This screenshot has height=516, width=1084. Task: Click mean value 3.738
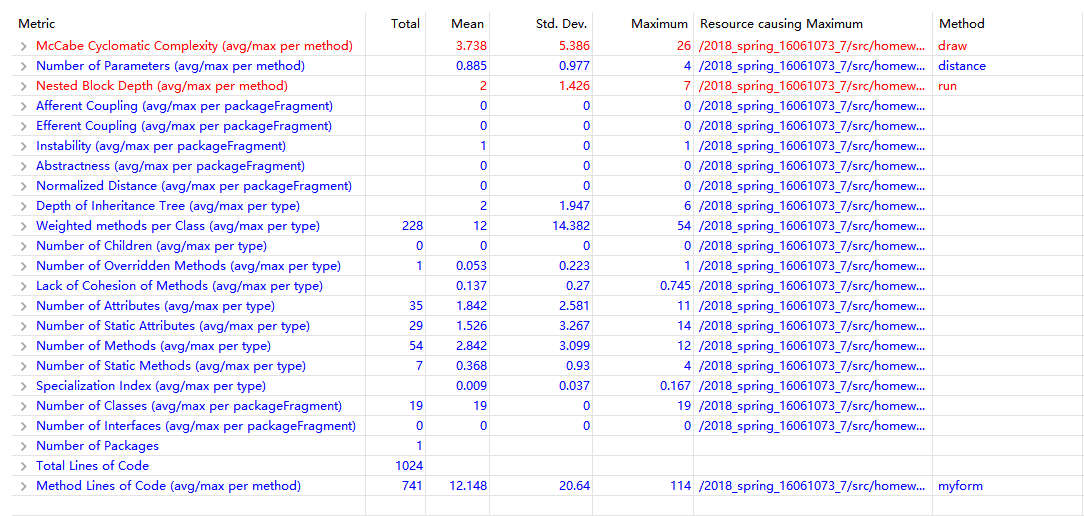pos(471,46)
